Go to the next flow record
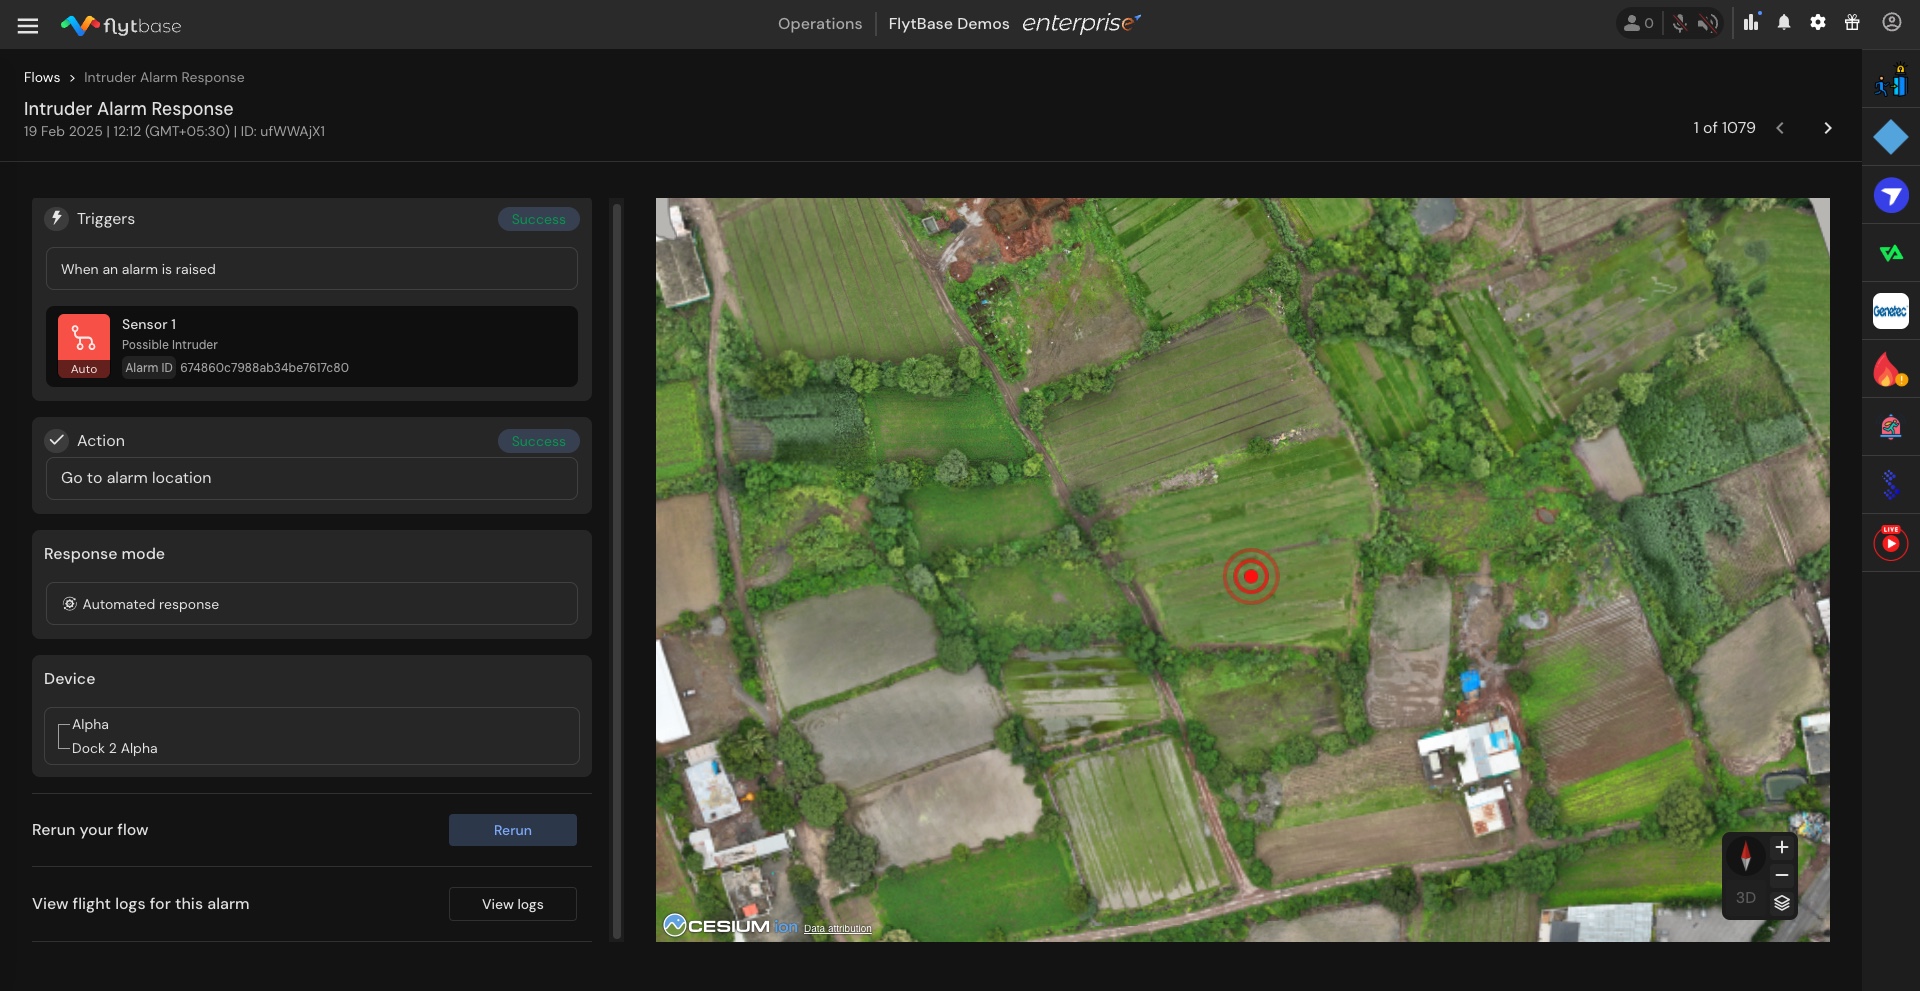This screenshot has height=991, width=1920. [x=1828, y=128]
